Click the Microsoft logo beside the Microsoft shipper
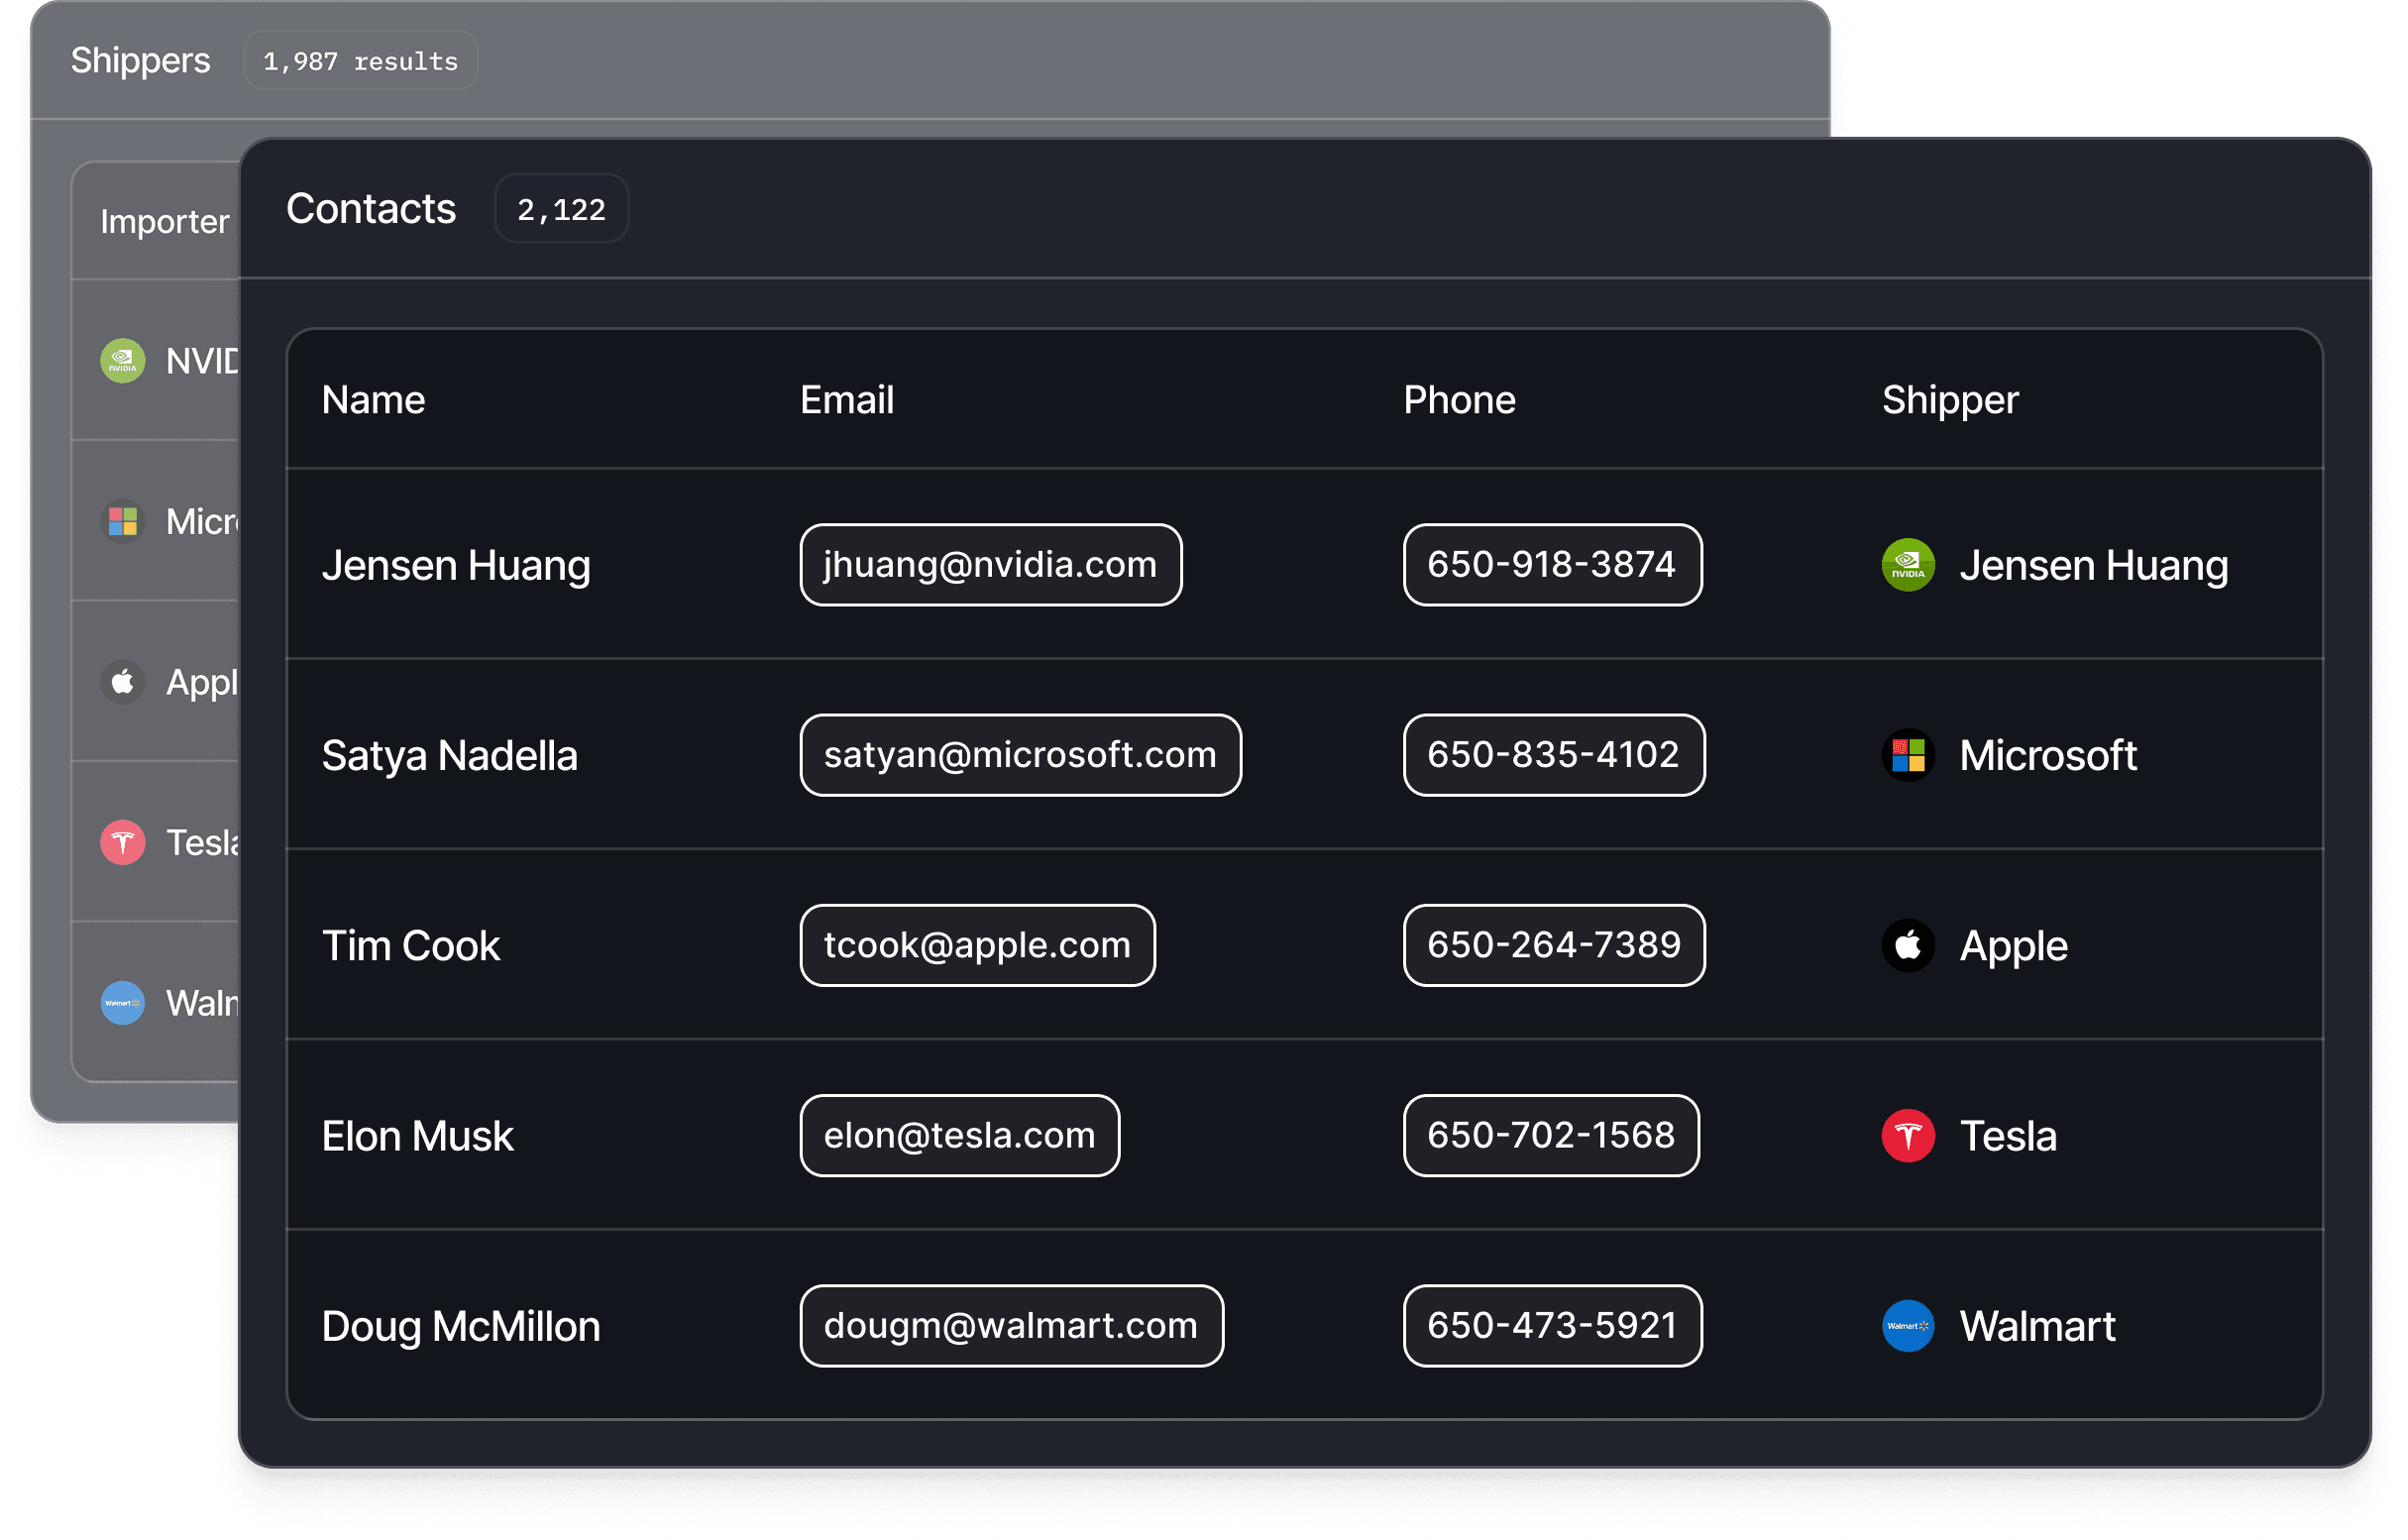Screen dimensions: 2408x1540 coord(1908,755)
